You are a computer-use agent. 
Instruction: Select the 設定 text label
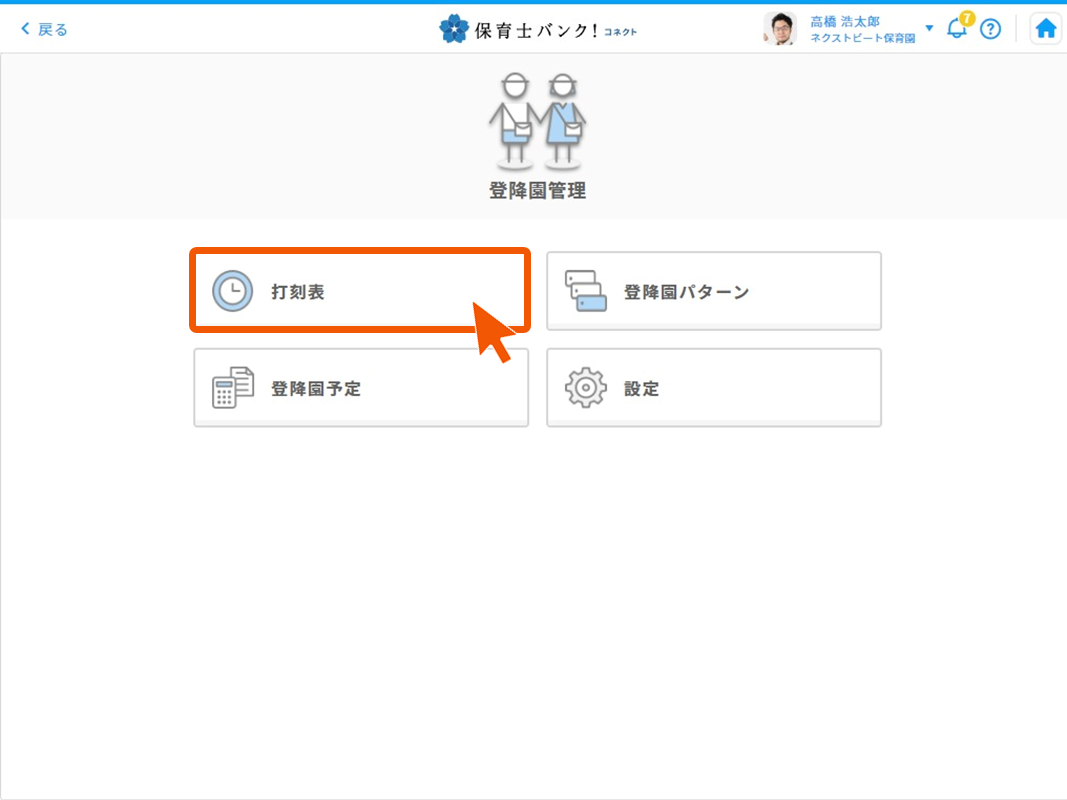(642, 389)
